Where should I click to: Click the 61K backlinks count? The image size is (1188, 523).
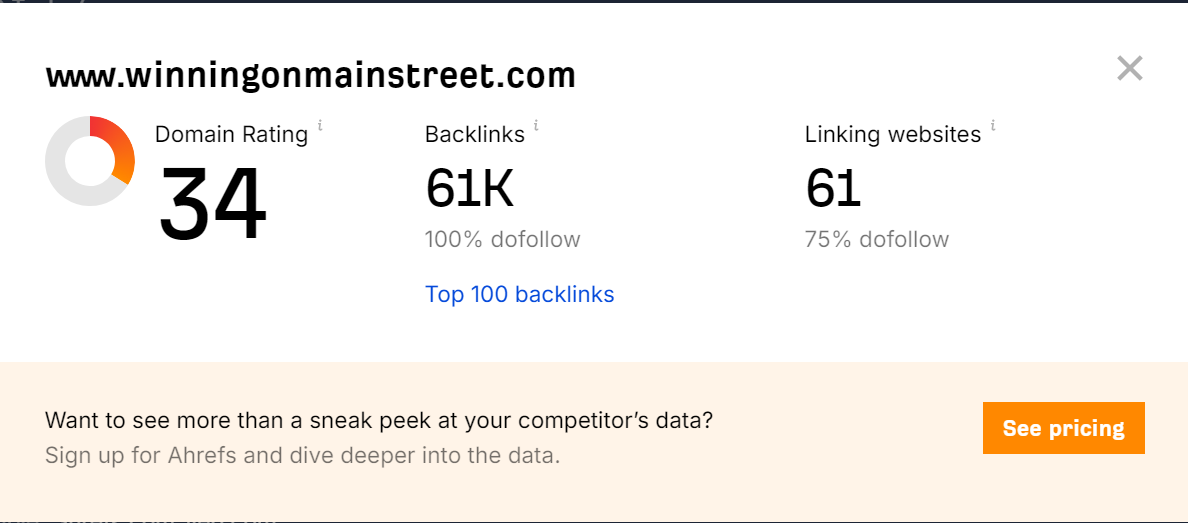469,187
